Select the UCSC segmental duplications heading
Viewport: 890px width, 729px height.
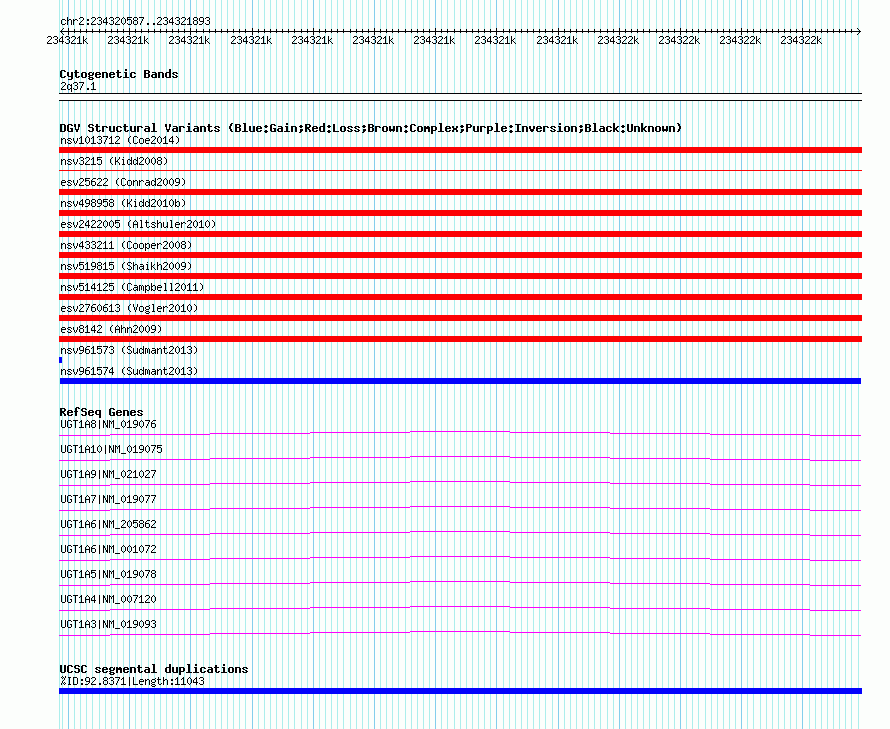(x=154, y=669)
